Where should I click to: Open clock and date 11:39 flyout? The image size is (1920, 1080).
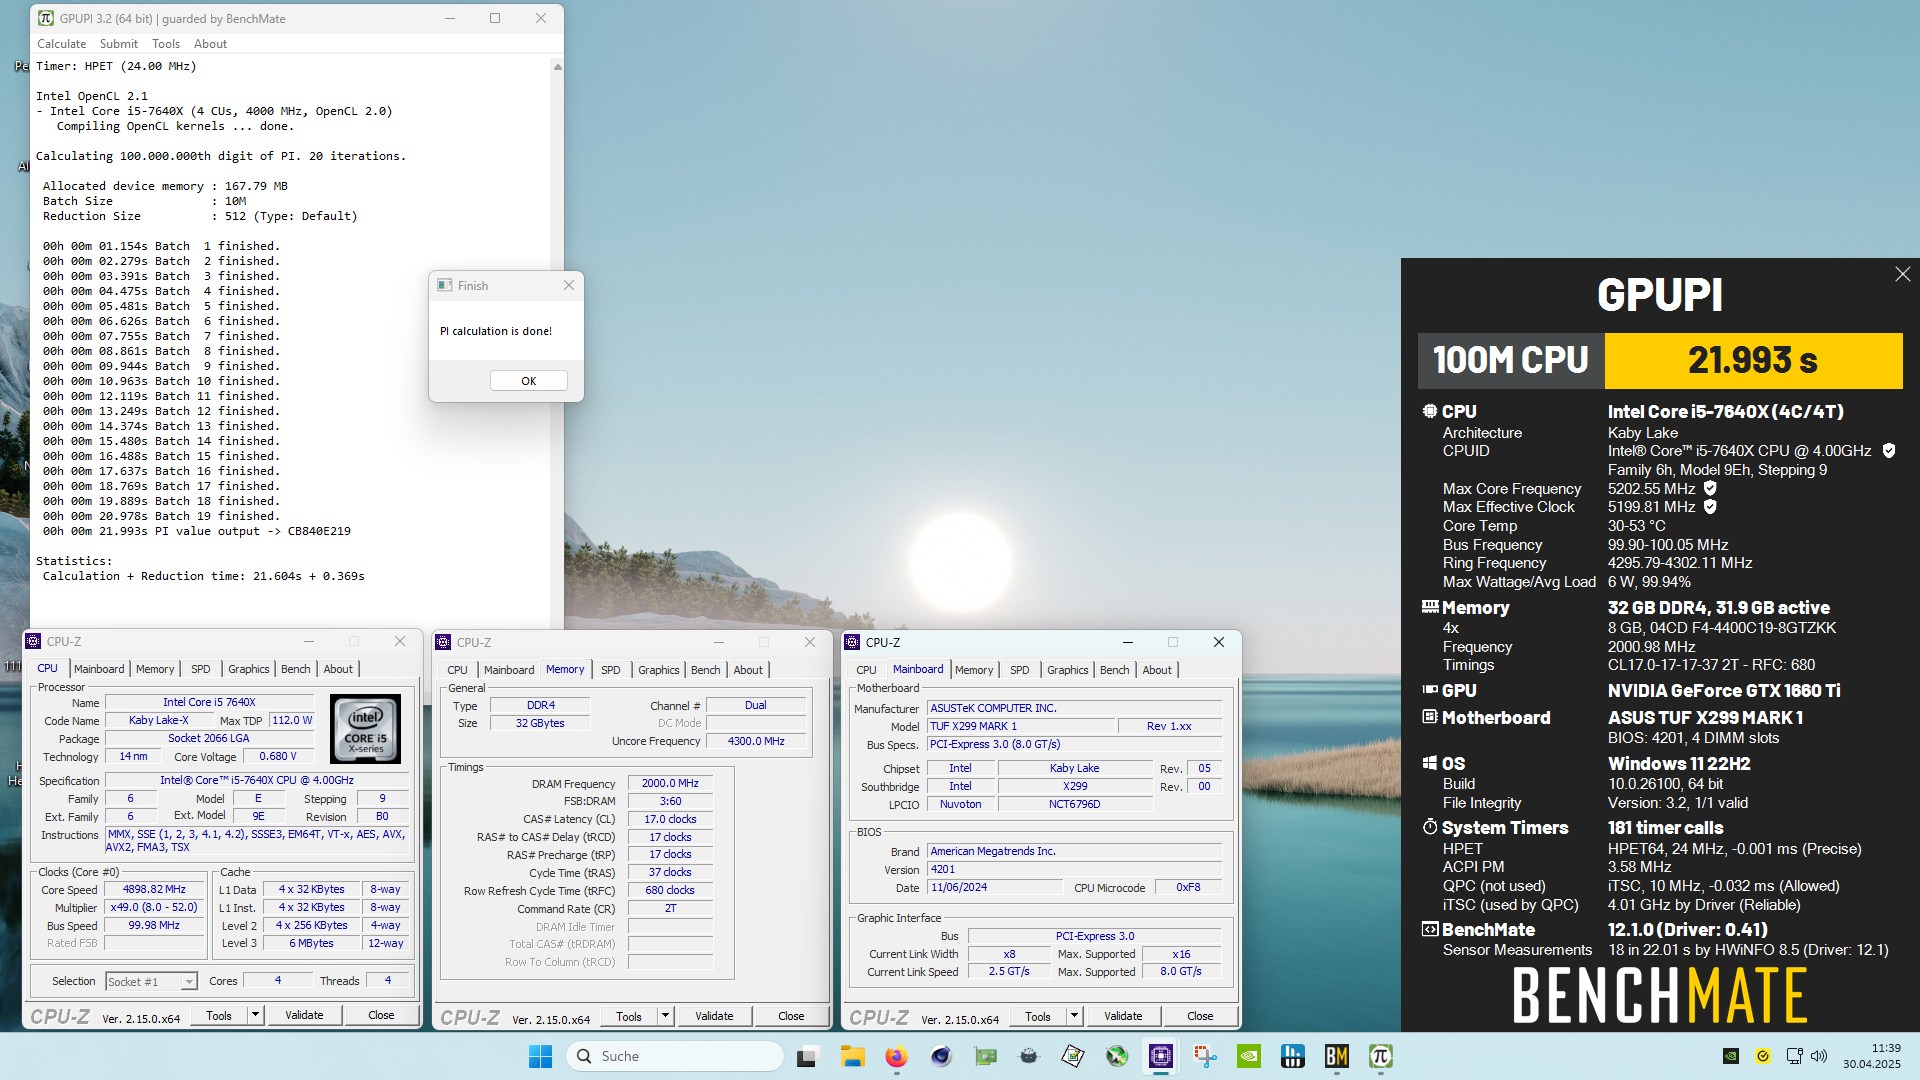pos(1872,1056)
